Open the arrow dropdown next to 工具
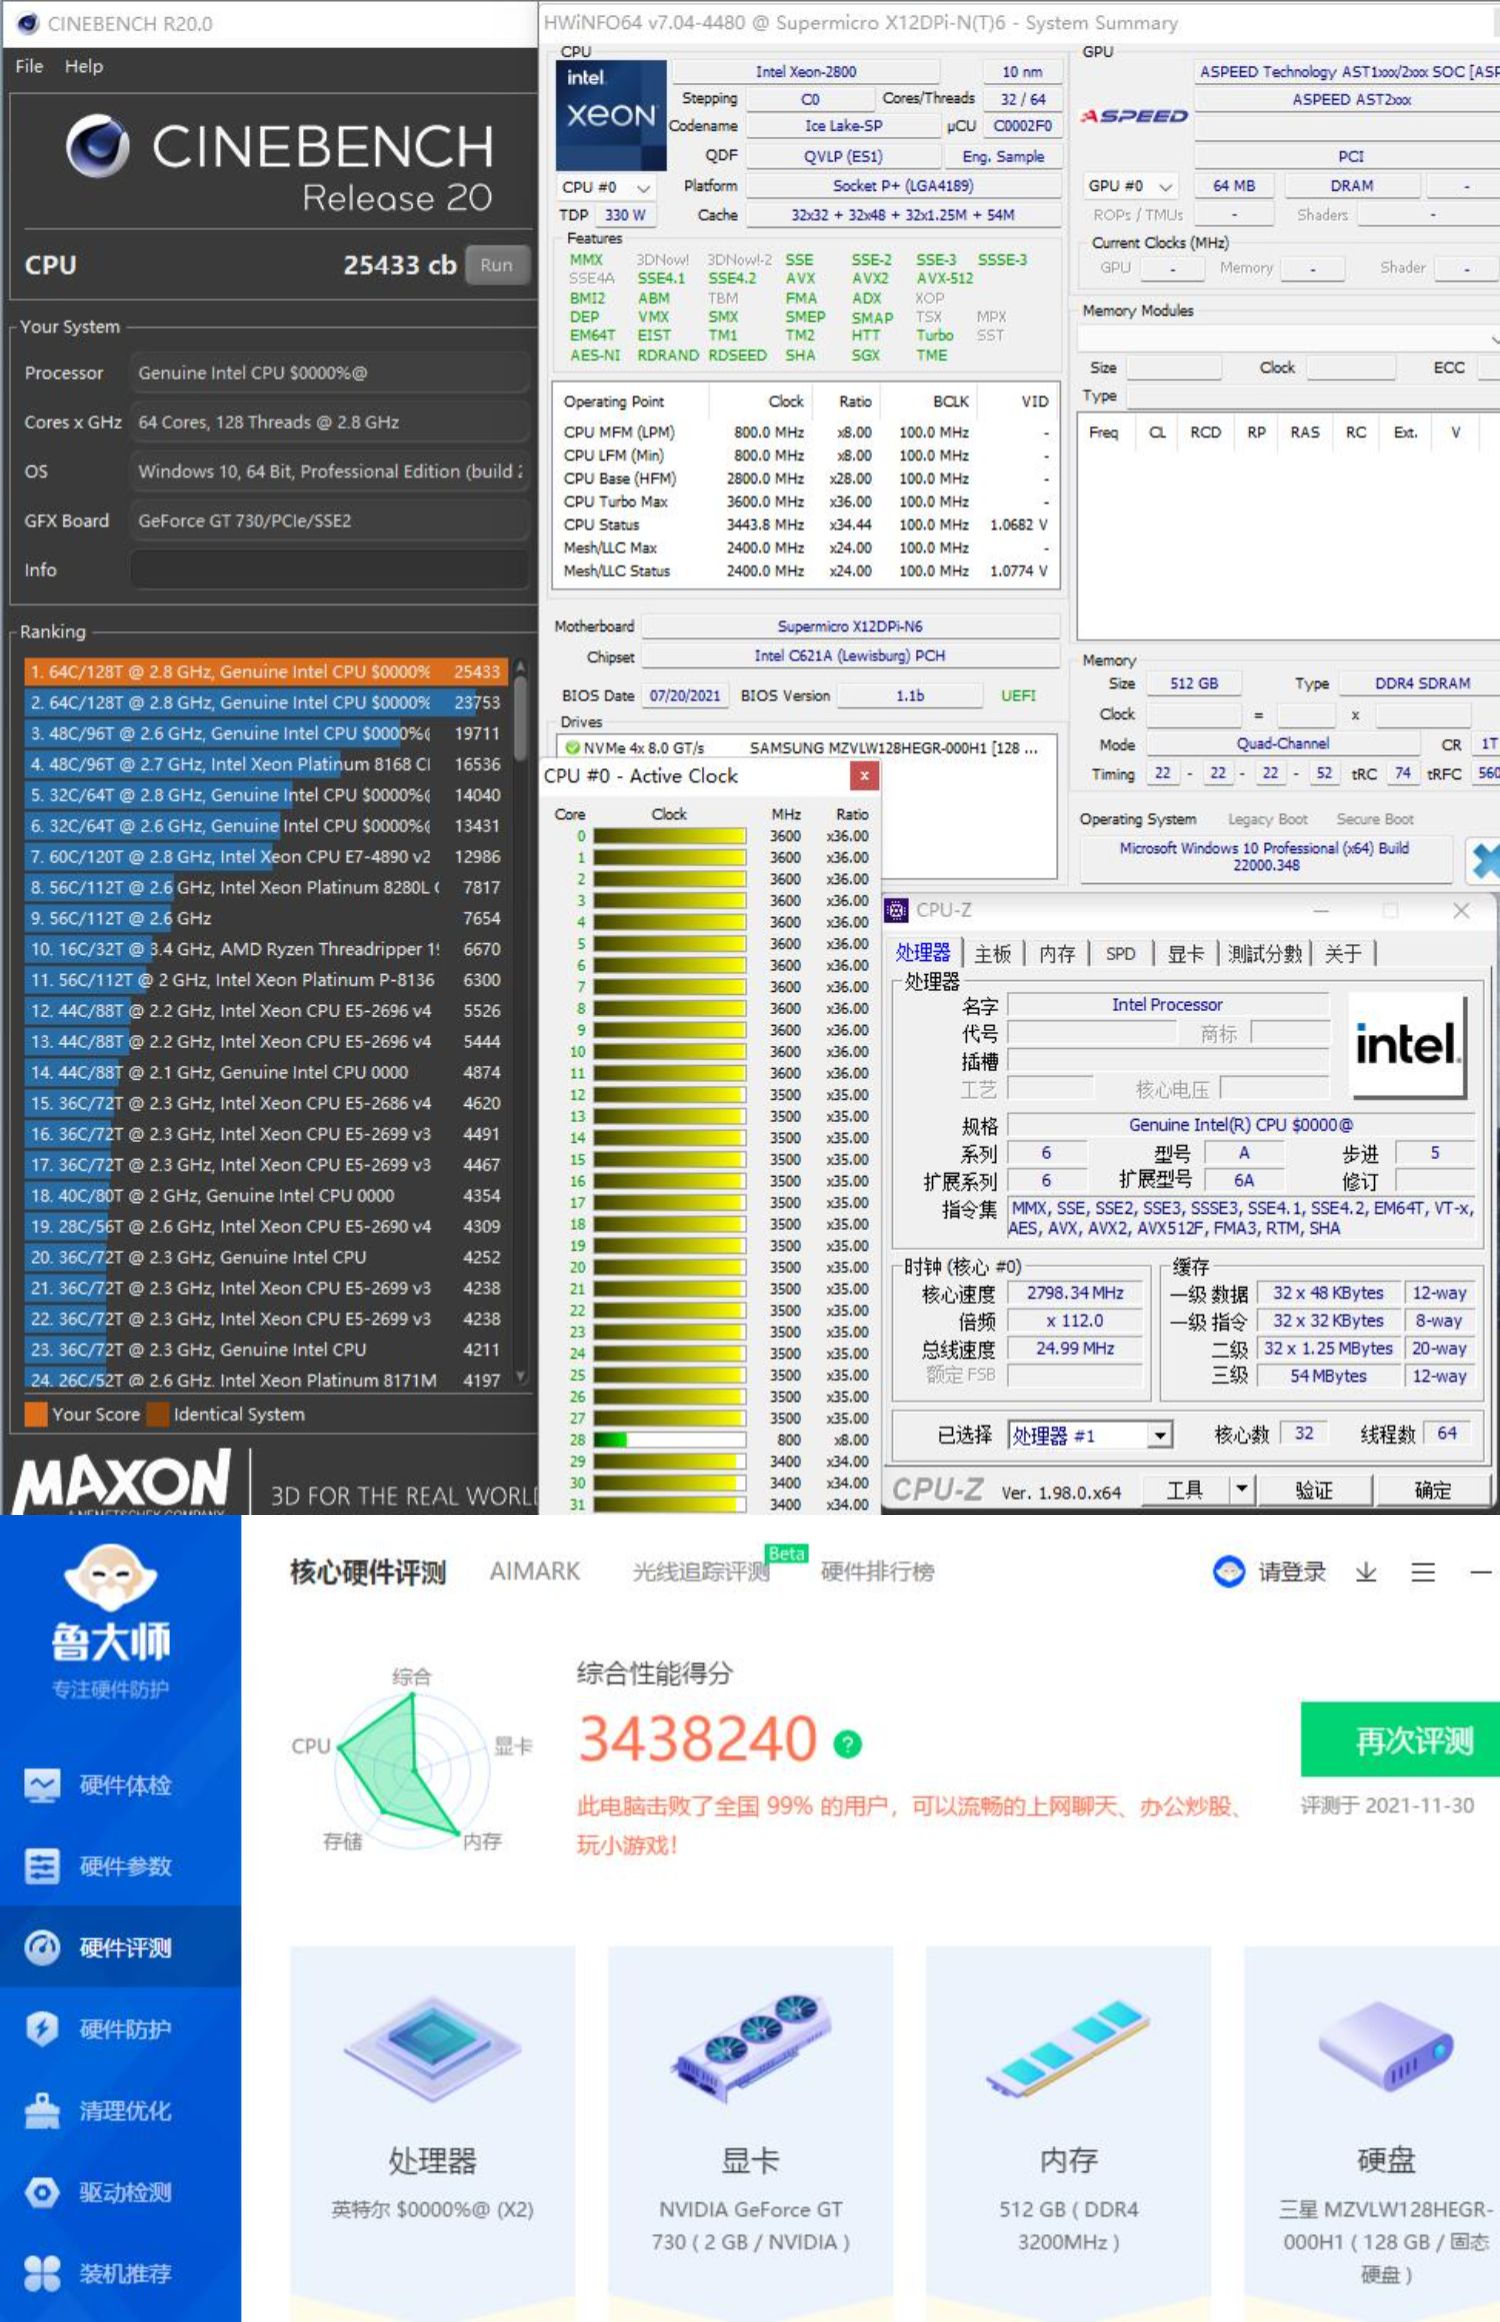 [x=1241, y=1489]
